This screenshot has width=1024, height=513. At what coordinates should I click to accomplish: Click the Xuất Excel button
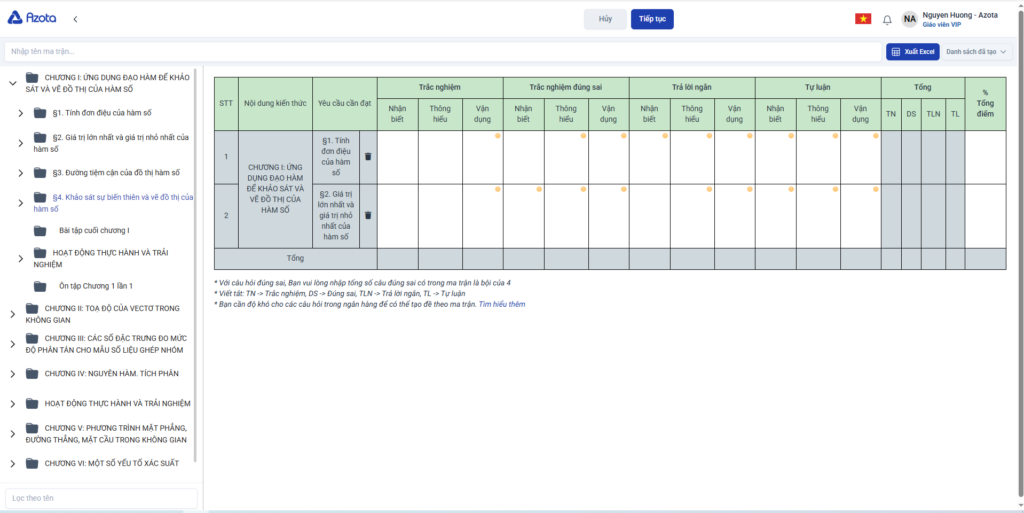coord(912,51)
